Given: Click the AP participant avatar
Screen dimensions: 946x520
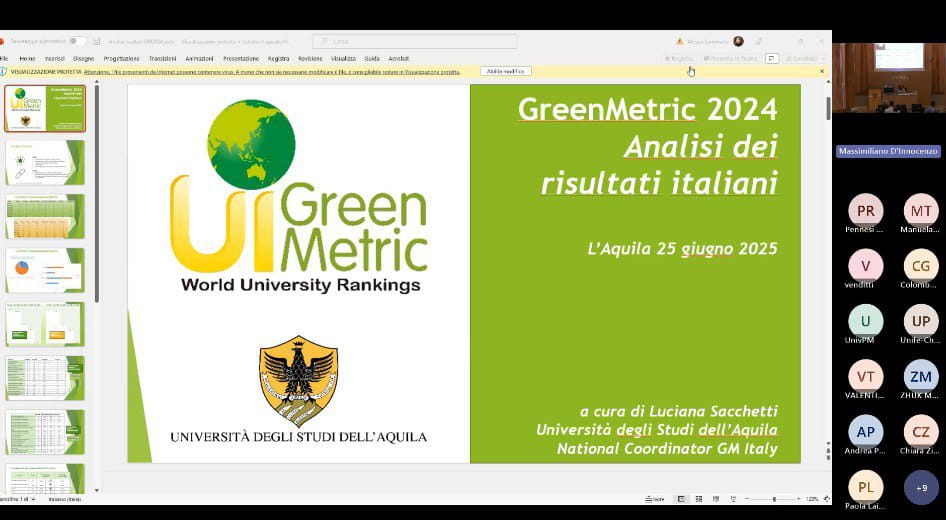Looking at the screenshot, I should 866,432.
